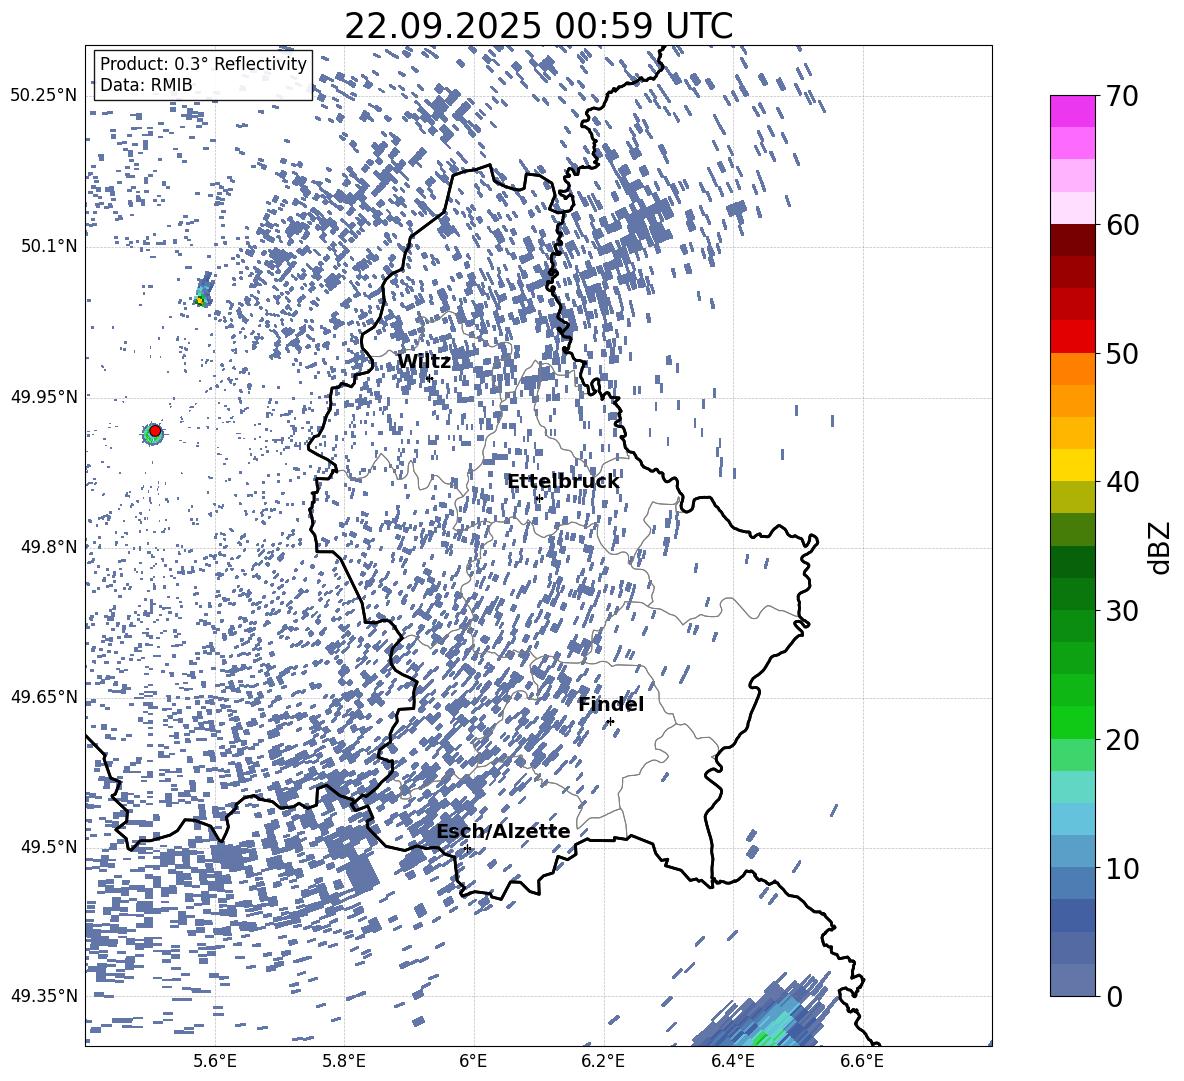Click the cross marker at Esch/Alzette
This screenshot has width=1184, height=1081.
click(x=467, y=848)
